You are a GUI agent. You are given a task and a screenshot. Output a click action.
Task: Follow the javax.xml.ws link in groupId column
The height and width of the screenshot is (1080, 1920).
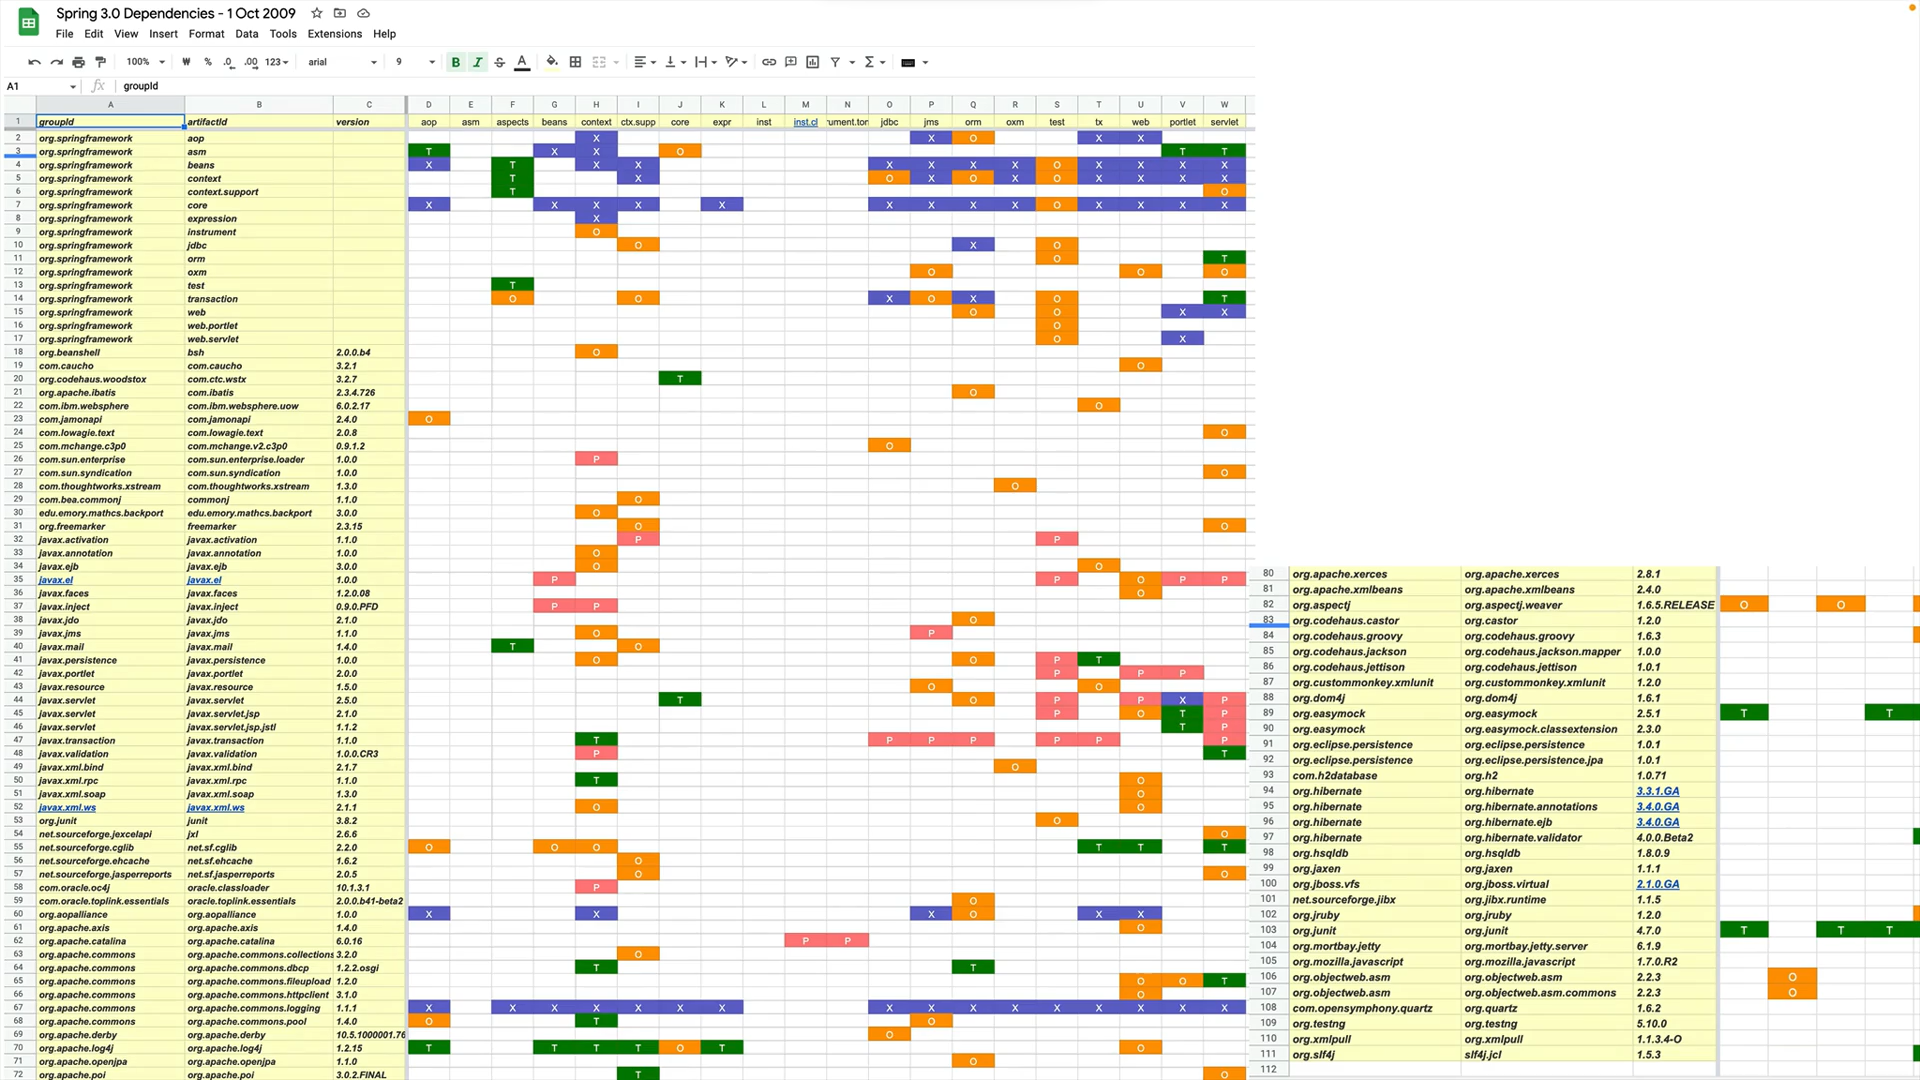pyautogui.click(x=68, y=807)
